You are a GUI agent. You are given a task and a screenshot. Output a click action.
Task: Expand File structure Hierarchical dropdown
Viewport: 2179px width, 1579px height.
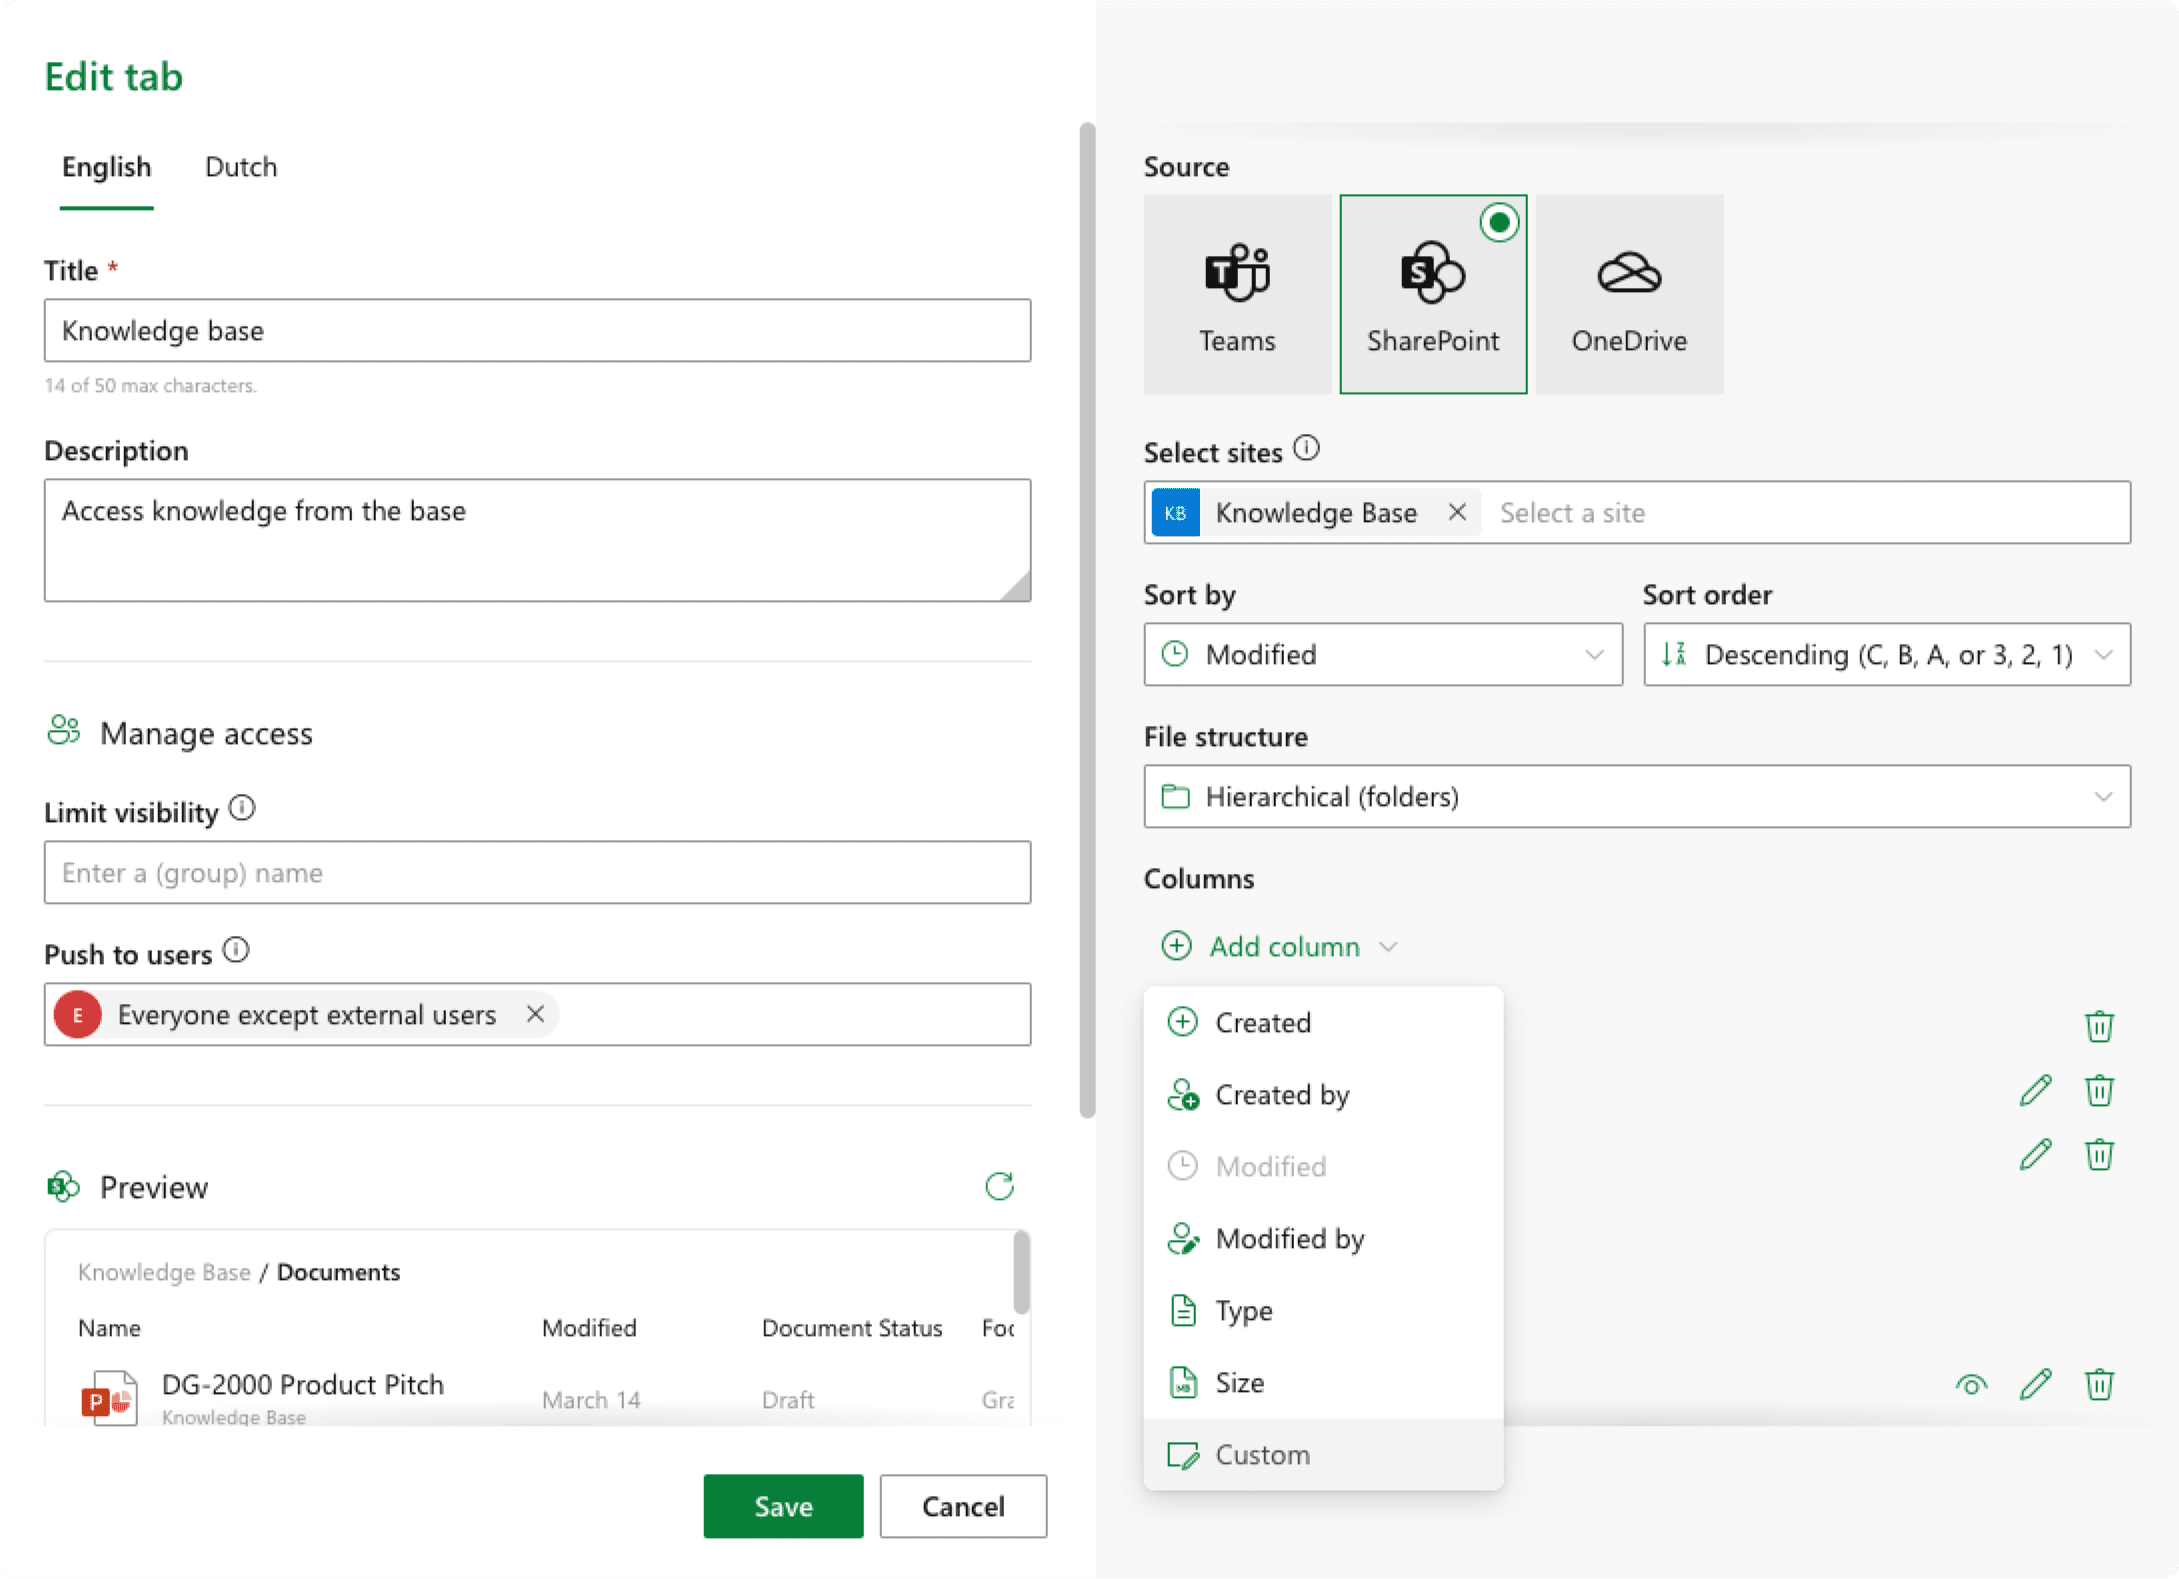(1636, 796)
